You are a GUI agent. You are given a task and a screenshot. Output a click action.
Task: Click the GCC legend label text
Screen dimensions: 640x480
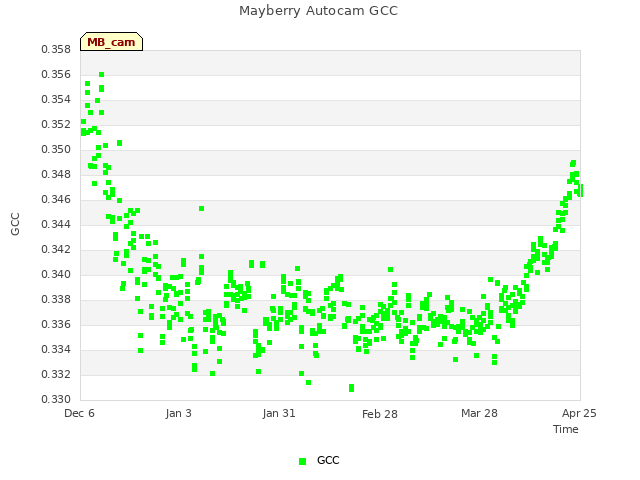point(328,460)
